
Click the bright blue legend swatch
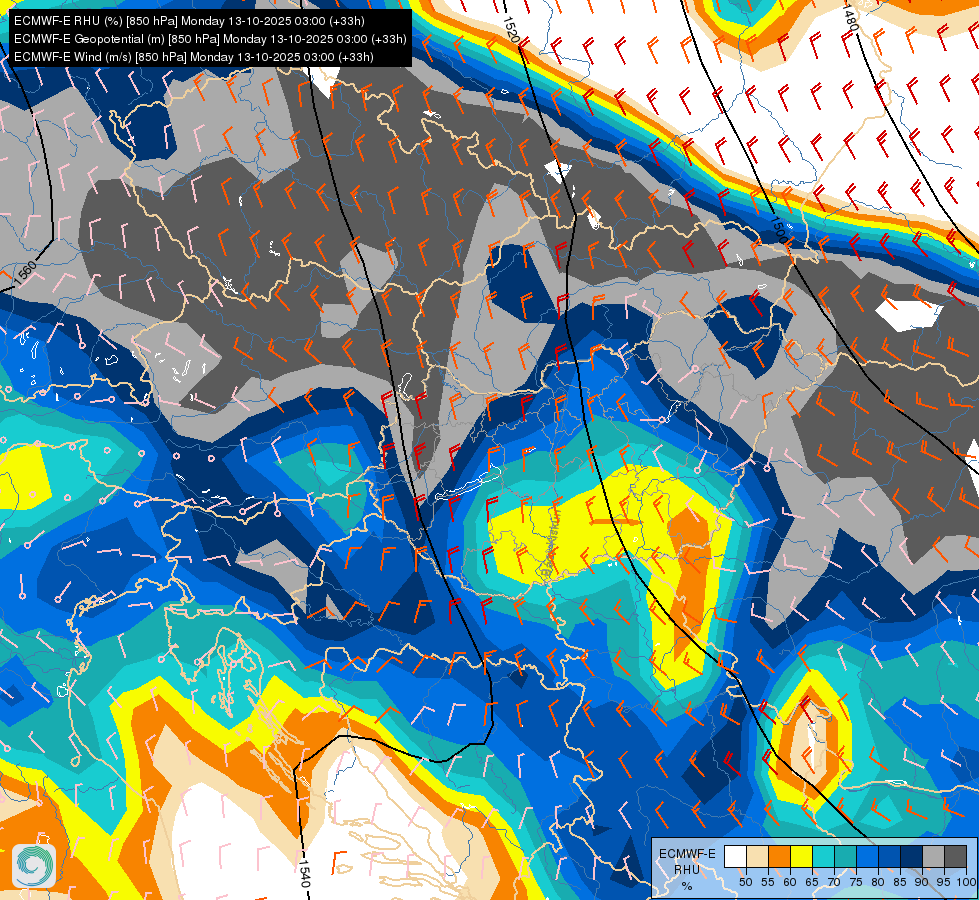867,856
